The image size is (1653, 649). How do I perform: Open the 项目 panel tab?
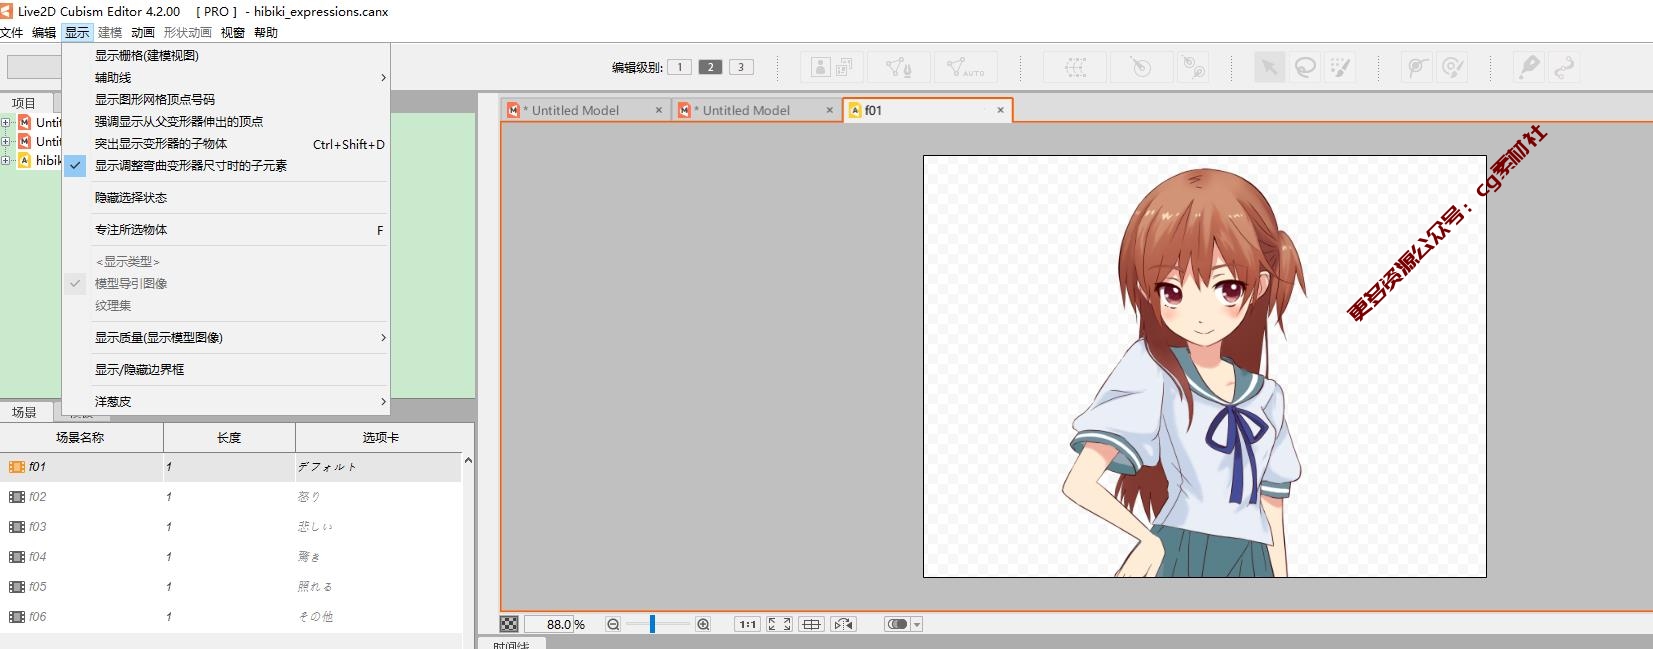[x=24, y=103]
